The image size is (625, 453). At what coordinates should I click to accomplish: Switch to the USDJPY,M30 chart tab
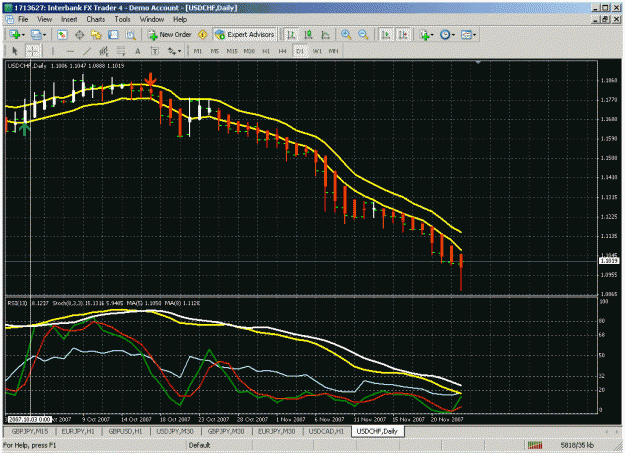pos(175,431)
